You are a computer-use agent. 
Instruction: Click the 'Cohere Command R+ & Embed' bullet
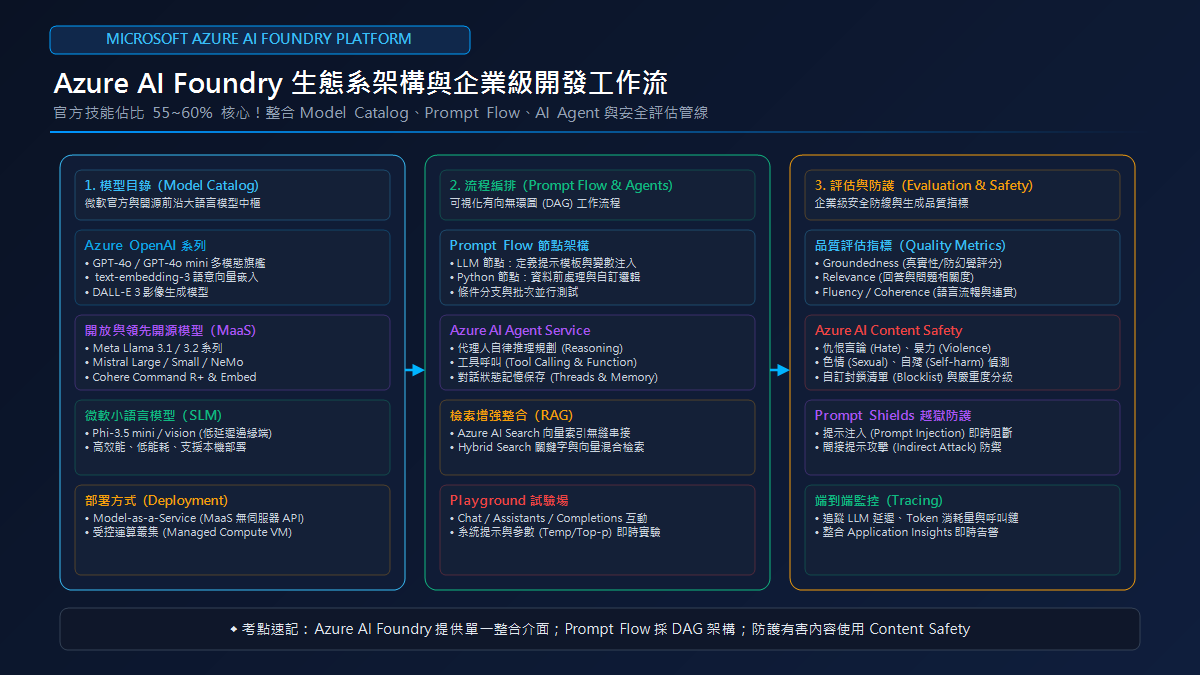[170, 377]
